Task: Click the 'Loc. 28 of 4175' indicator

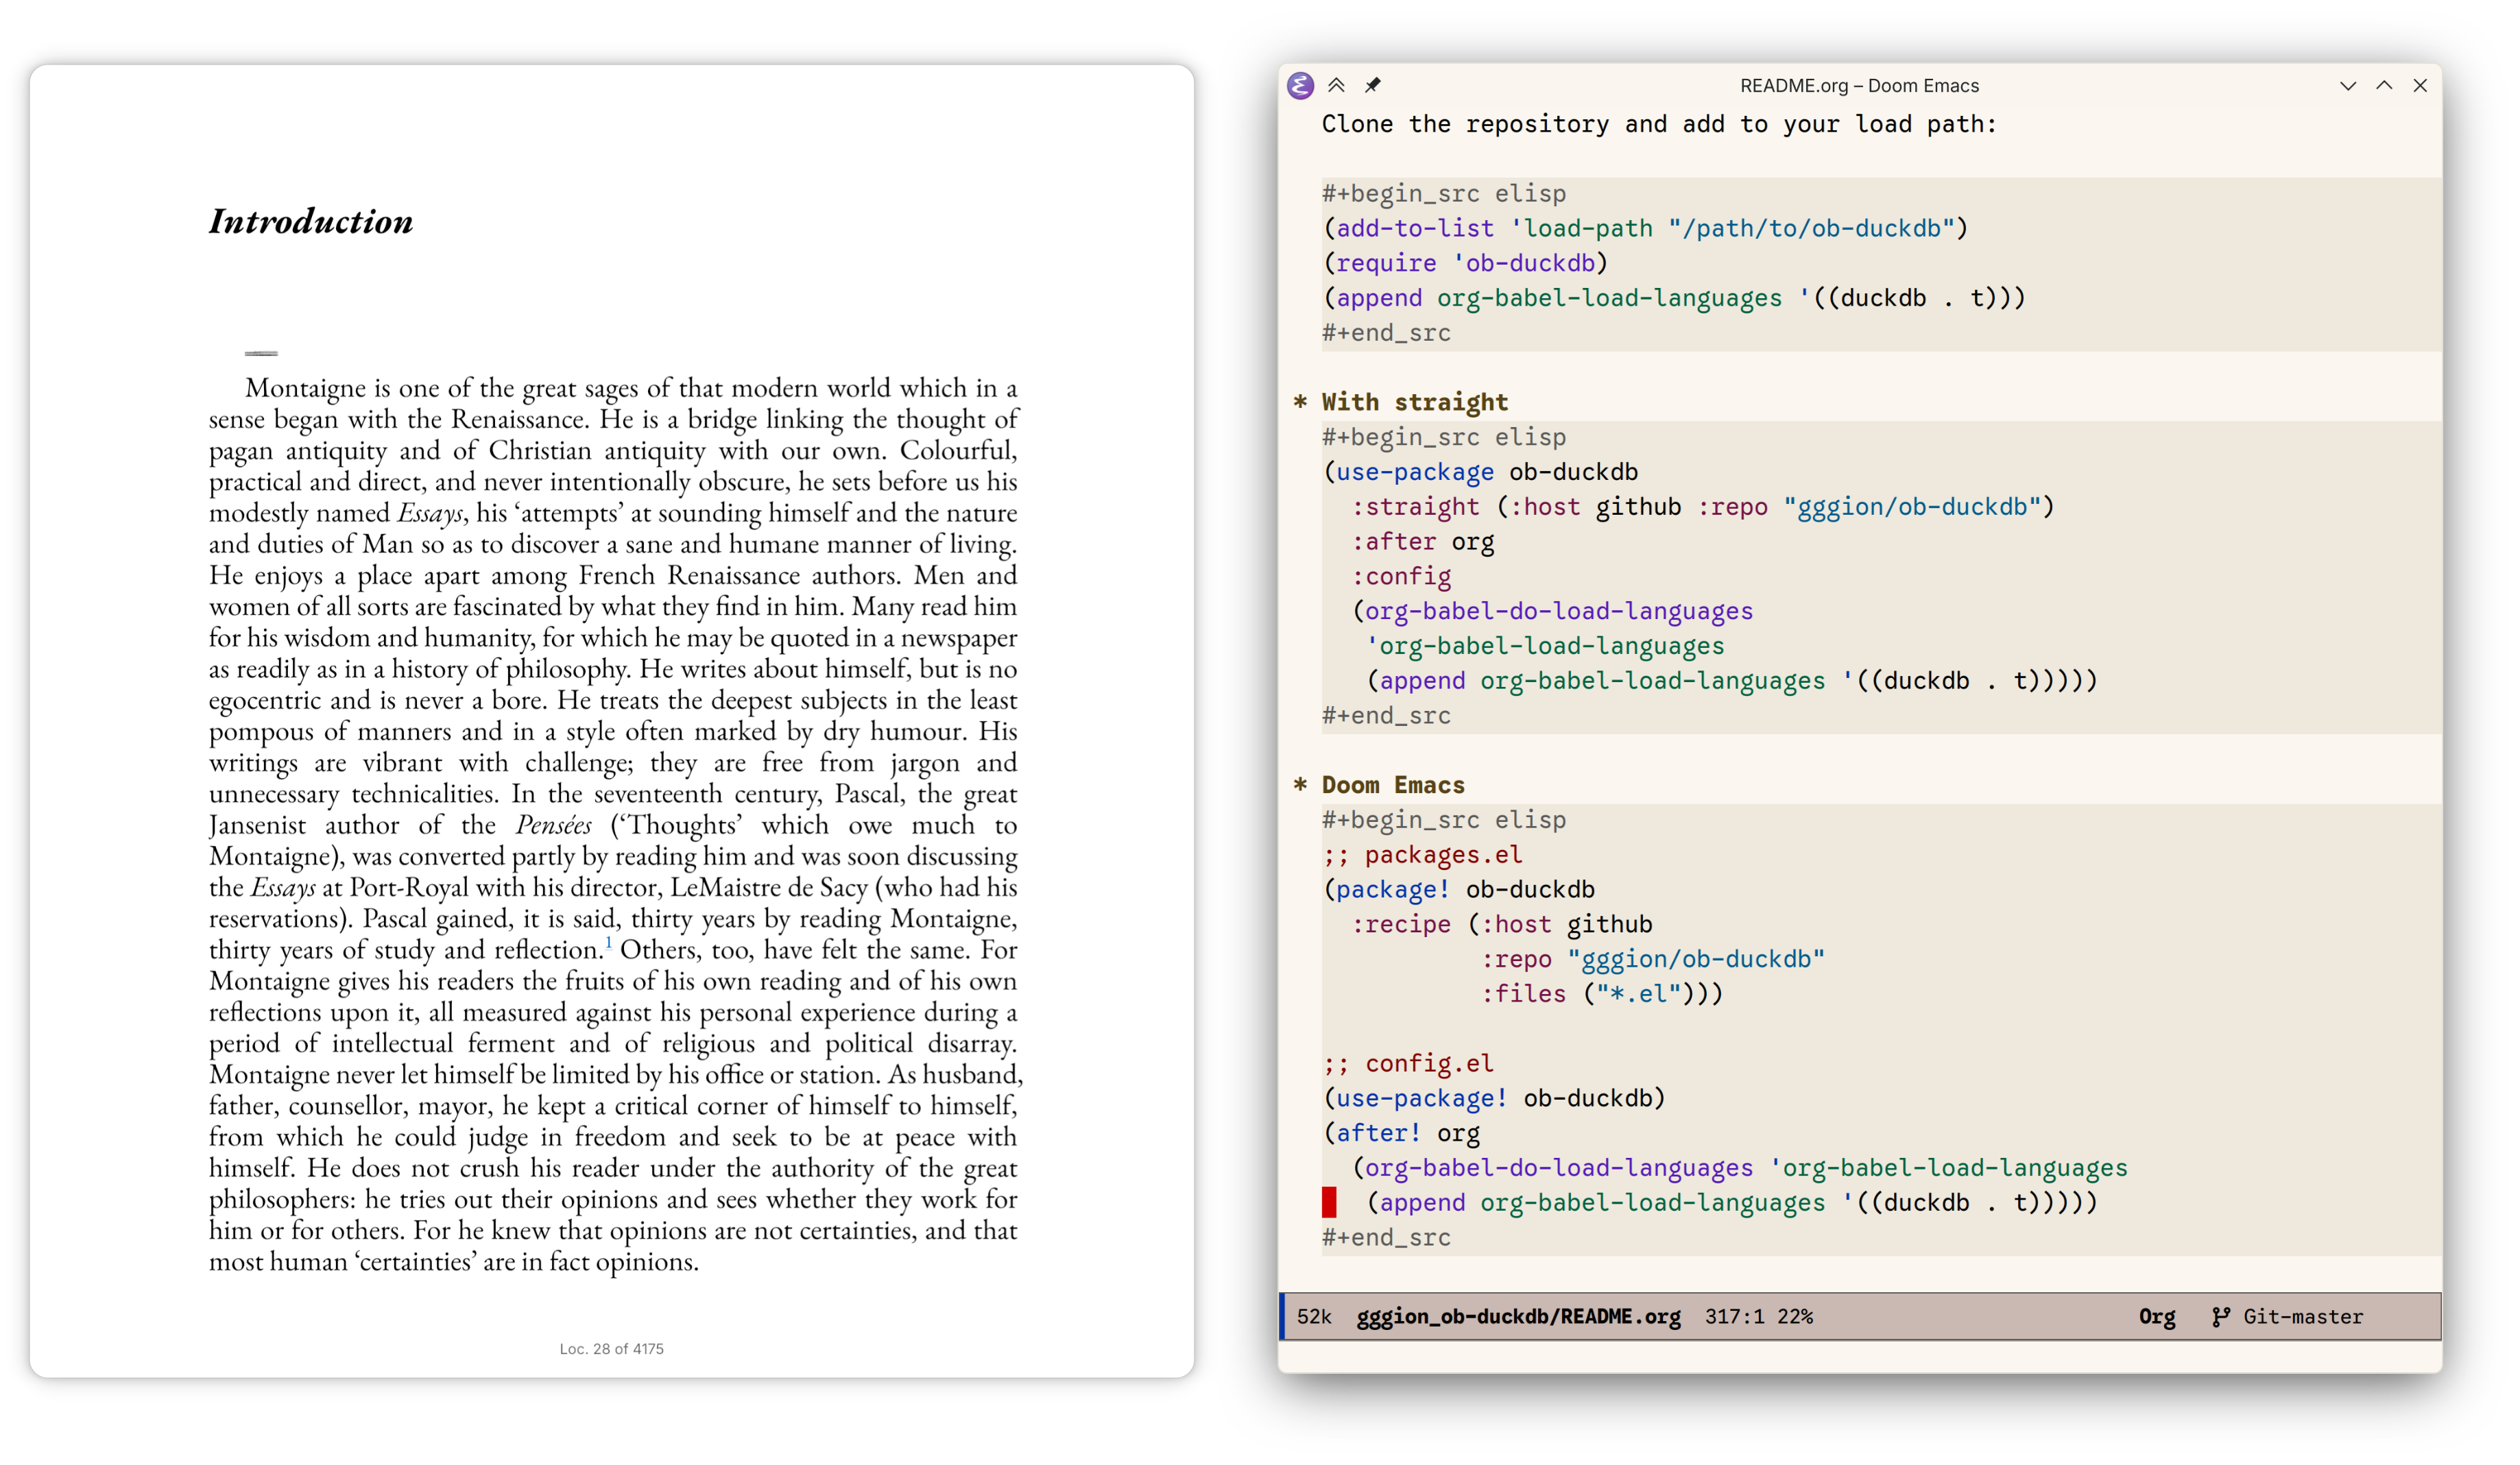Action: point(611,1349)
